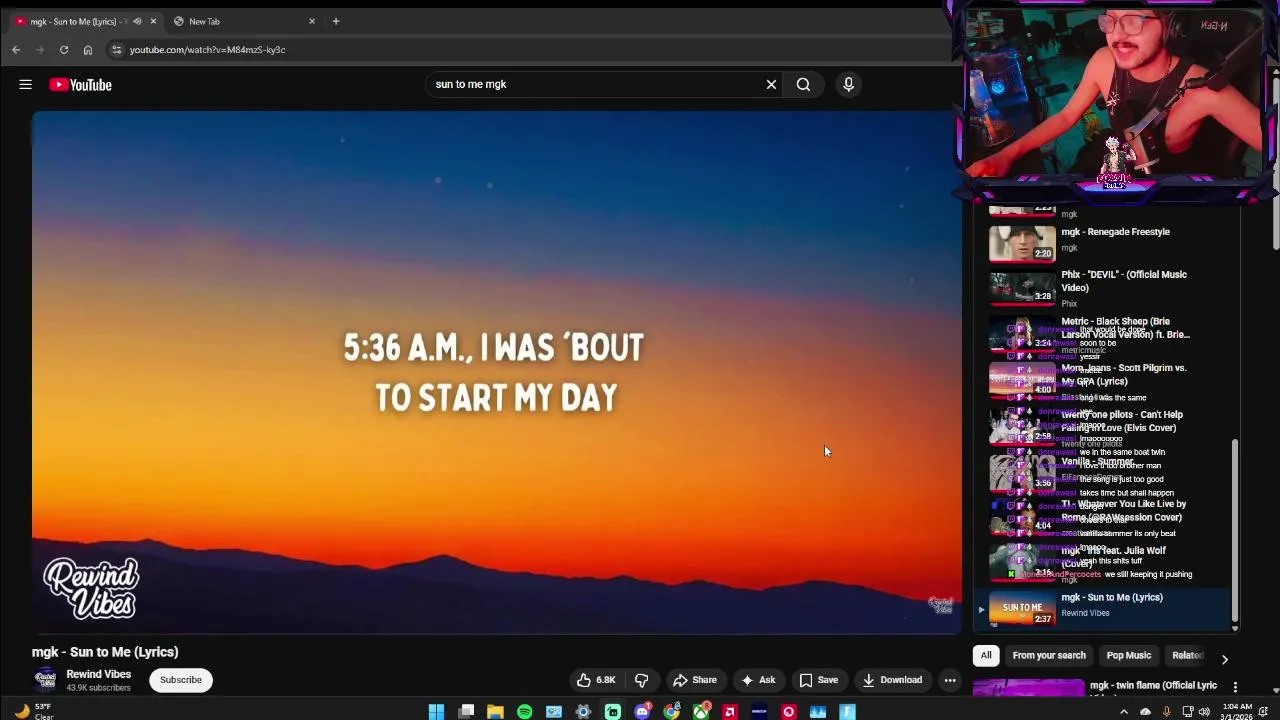1280x720 pixels.
Task: Subscribe to Rewind Vibes
Action: (x=181, y=680)
